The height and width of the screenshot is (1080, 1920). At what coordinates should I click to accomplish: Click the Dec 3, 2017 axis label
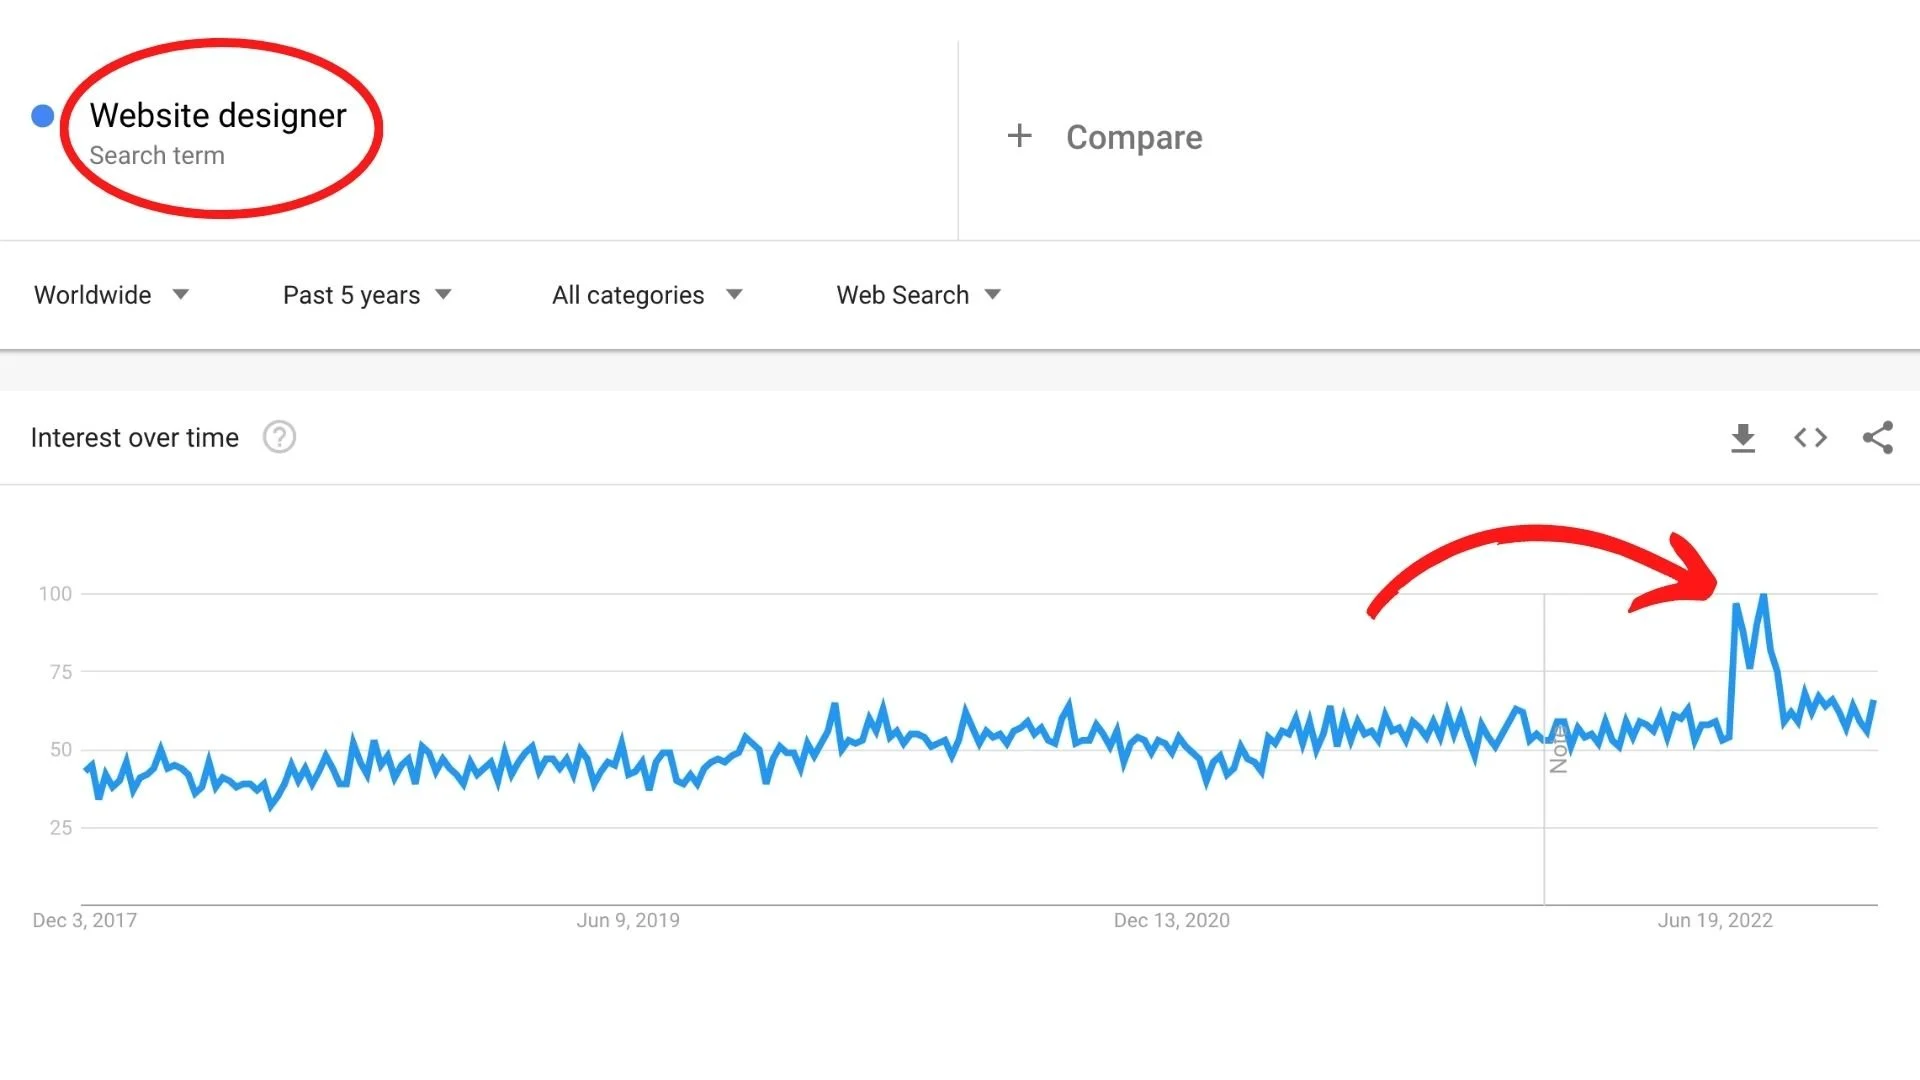85,920
